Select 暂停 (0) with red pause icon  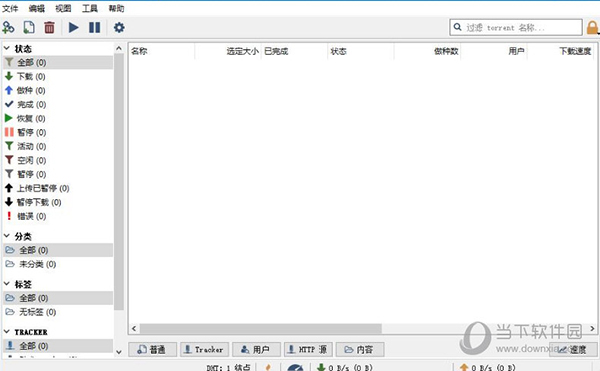click(58, 132)
